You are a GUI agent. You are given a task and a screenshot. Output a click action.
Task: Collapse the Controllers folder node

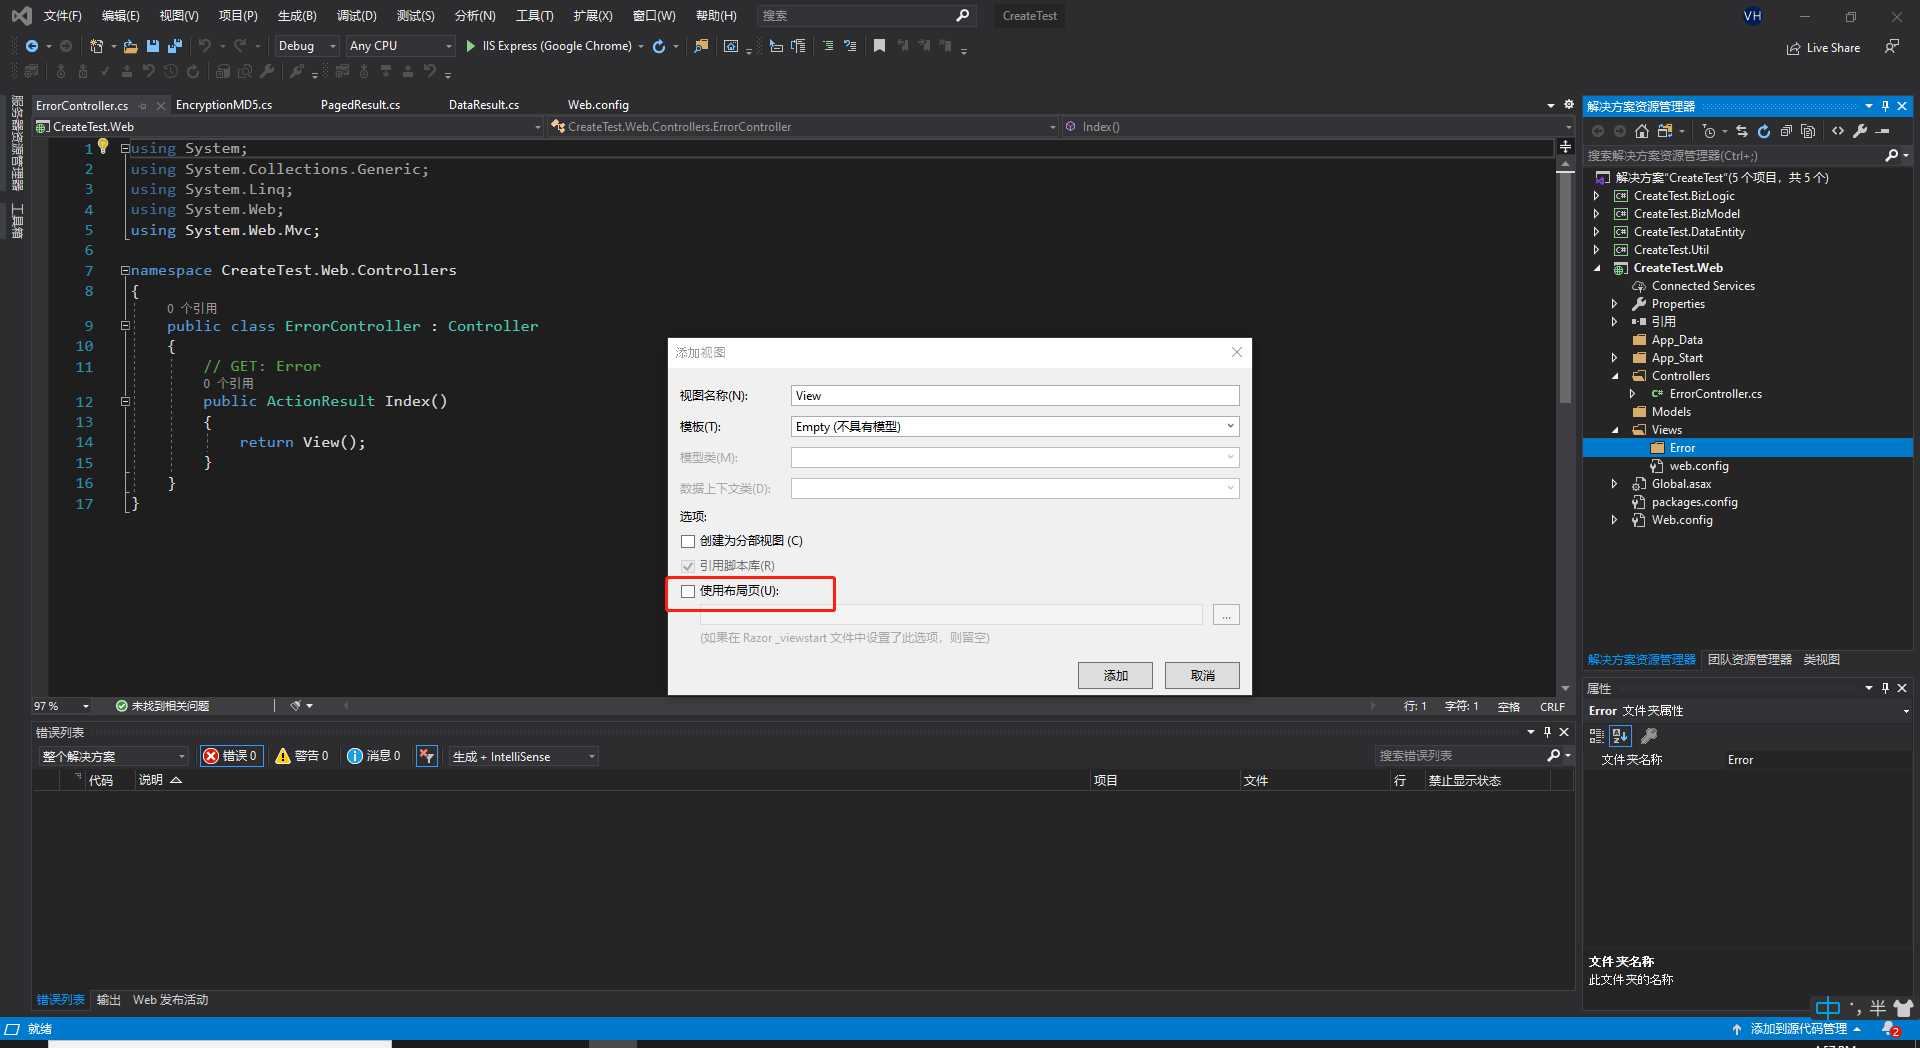click(1615, 376)
